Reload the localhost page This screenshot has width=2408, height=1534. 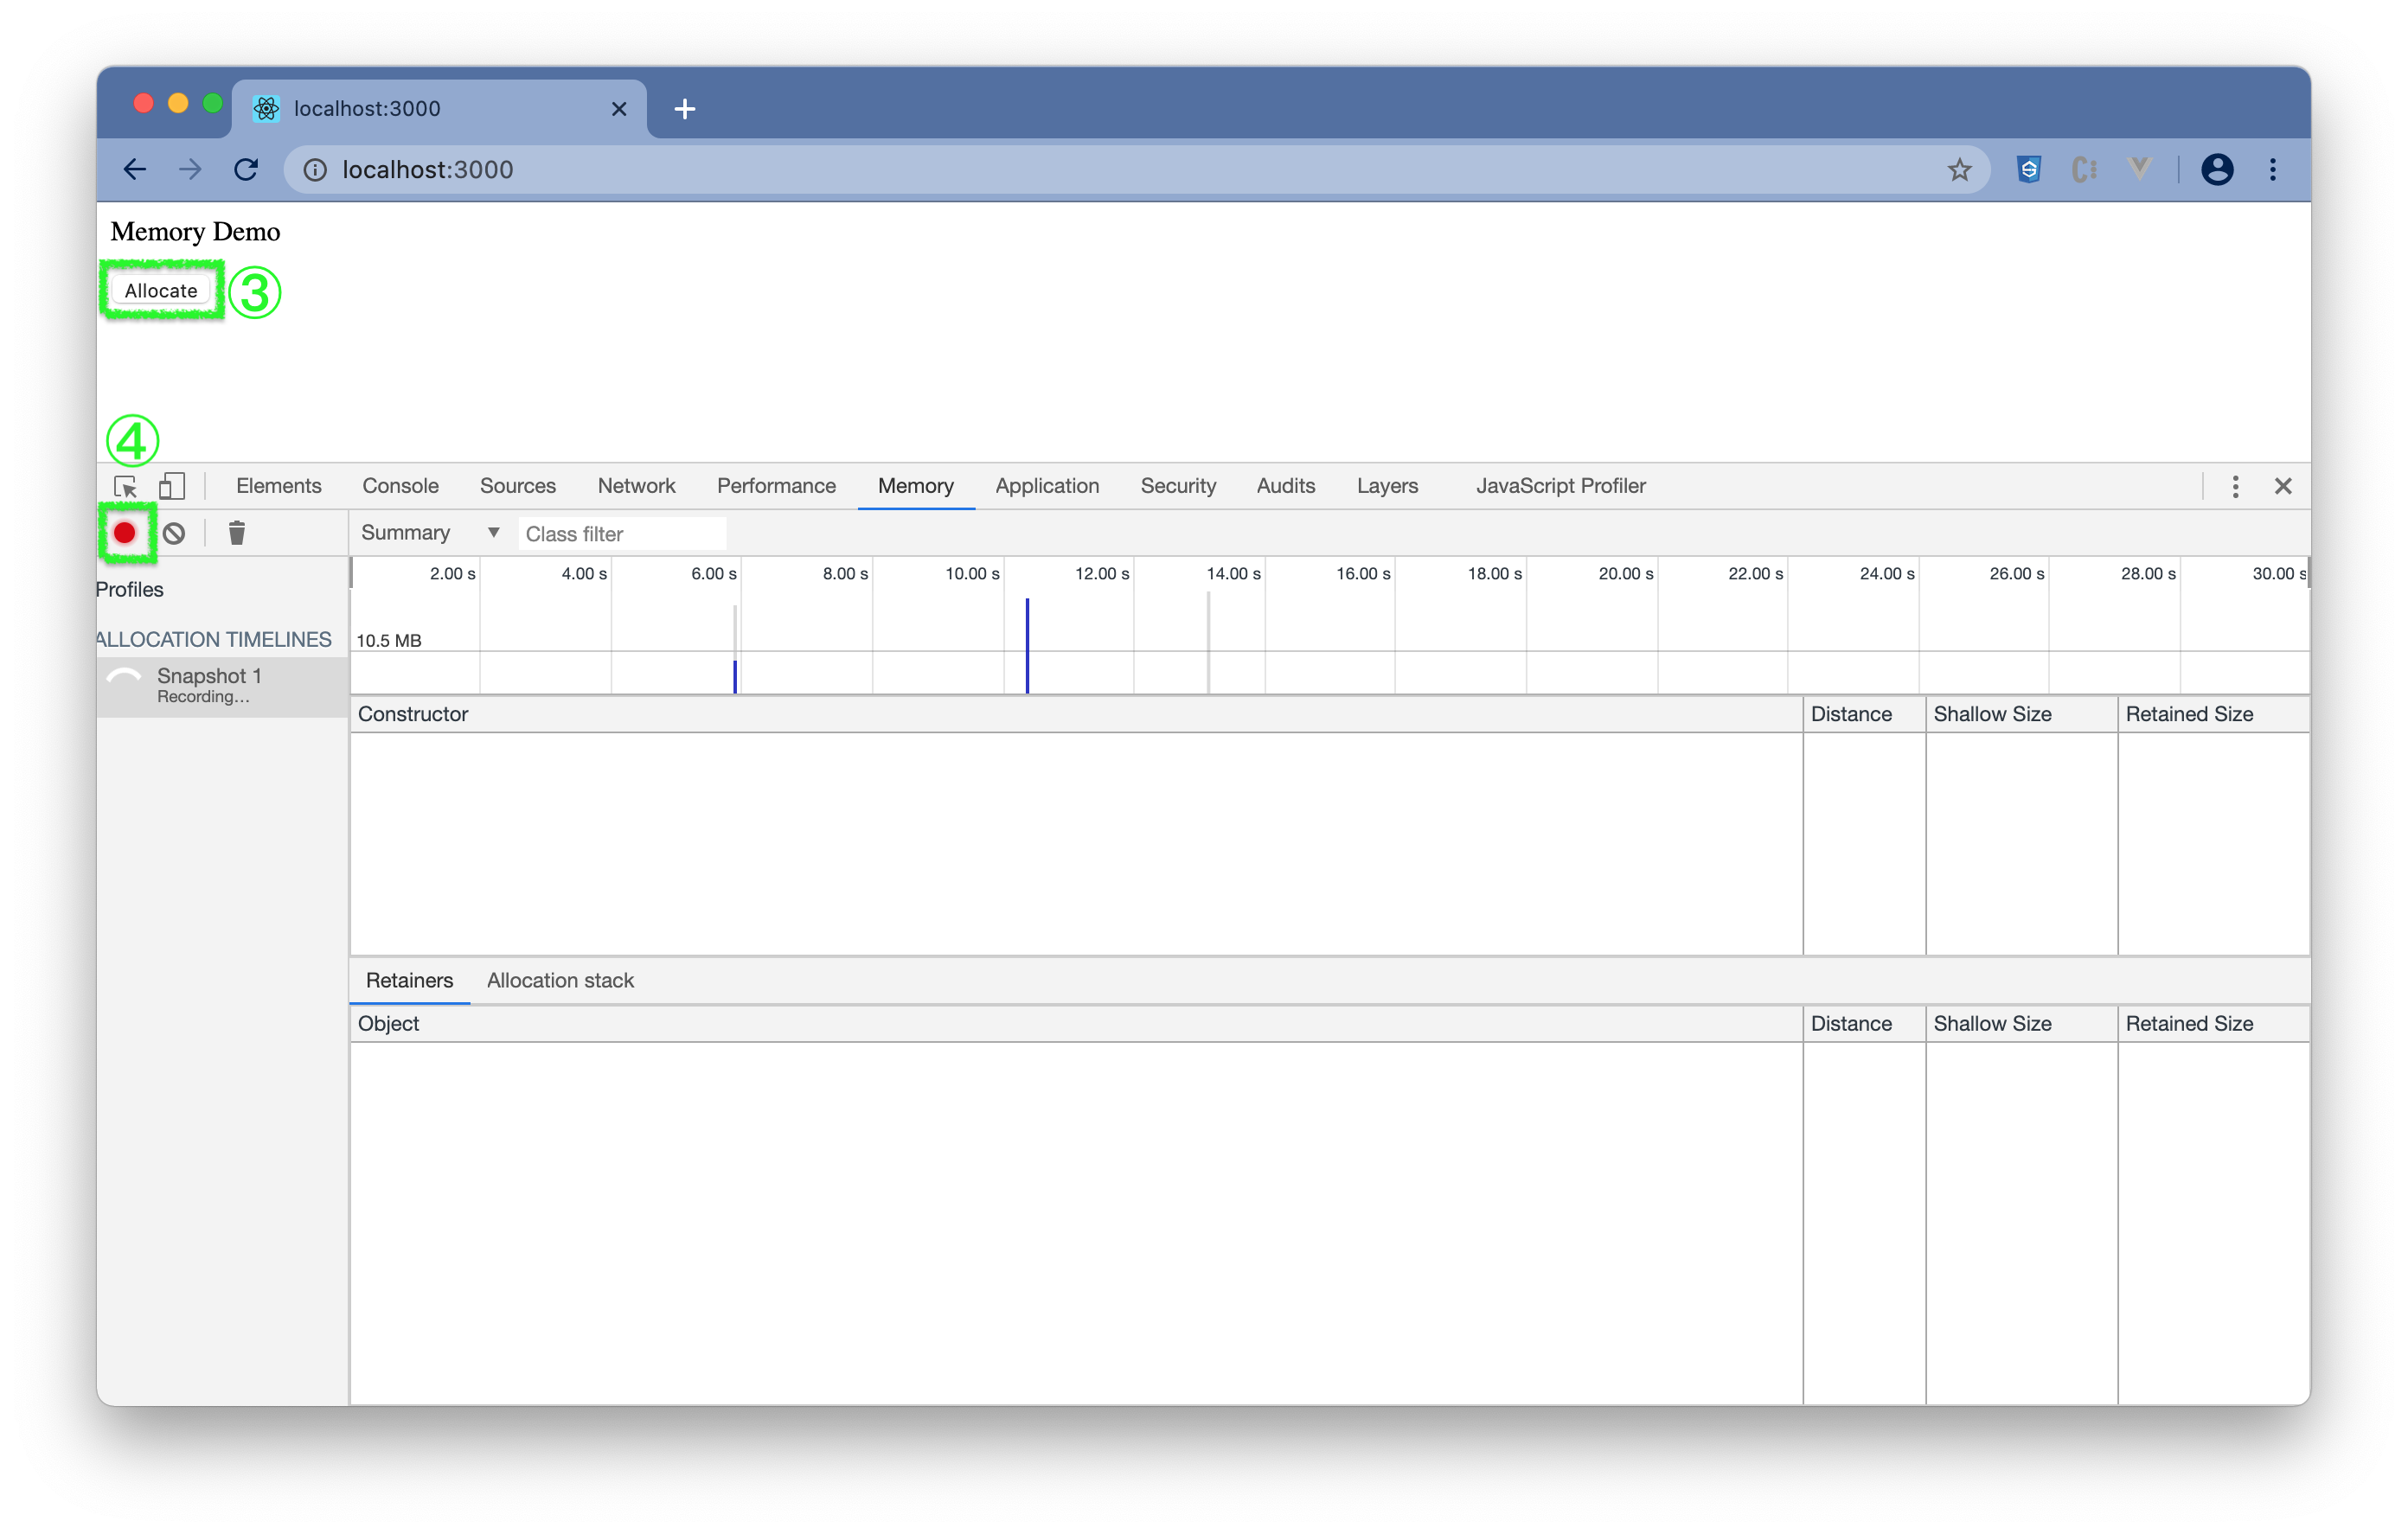click(x=246, y=170)
